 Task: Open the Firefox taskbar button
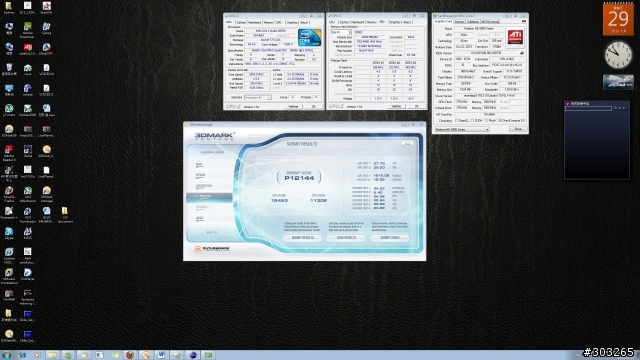[x=130, y=355]
